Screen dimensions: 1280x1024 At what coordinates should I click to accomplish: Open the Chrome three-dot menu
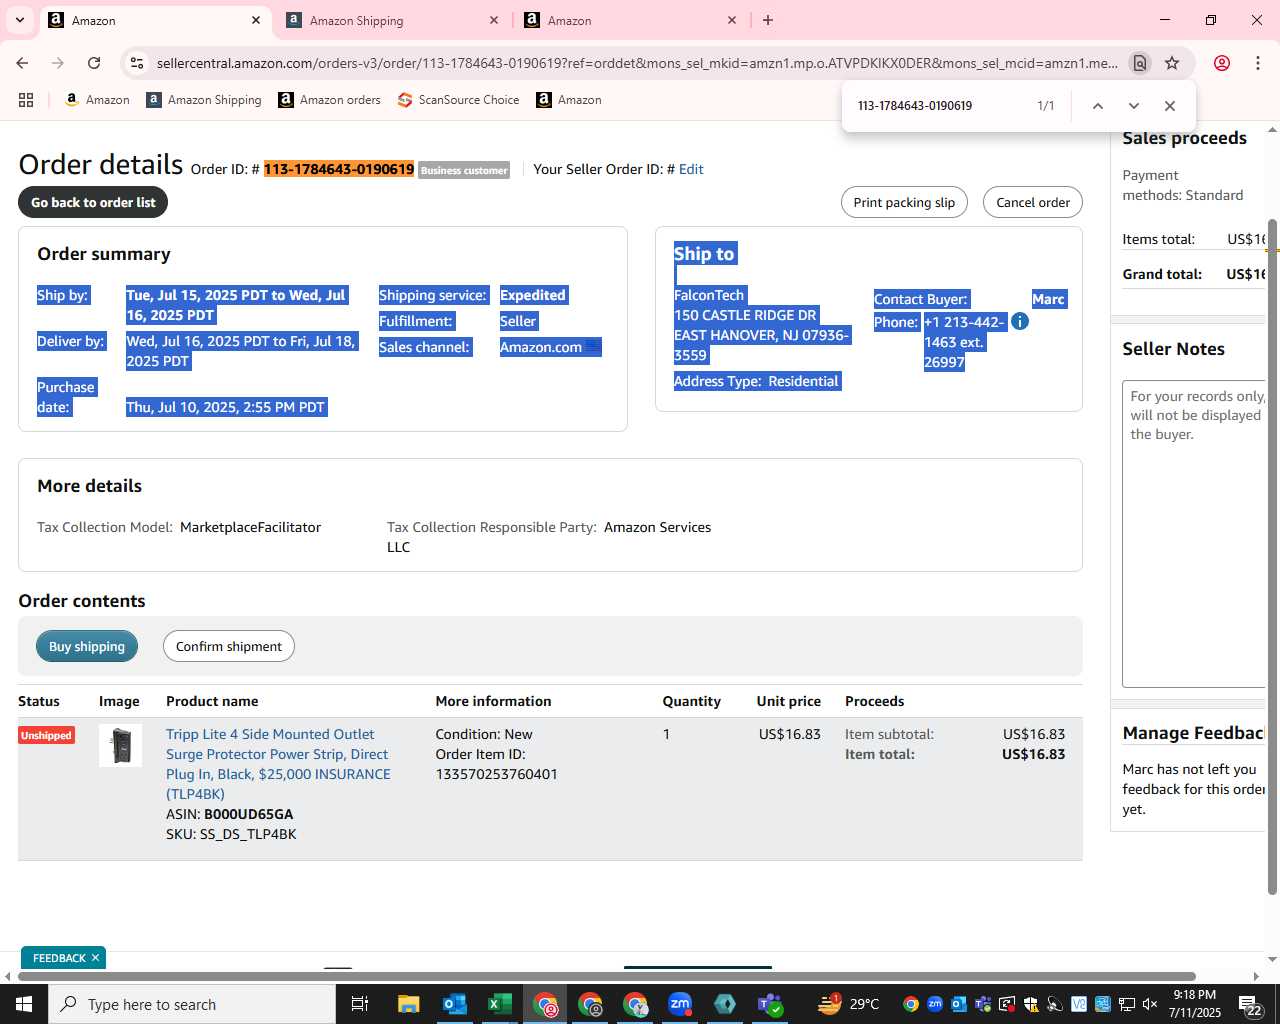coord(1257,63)
